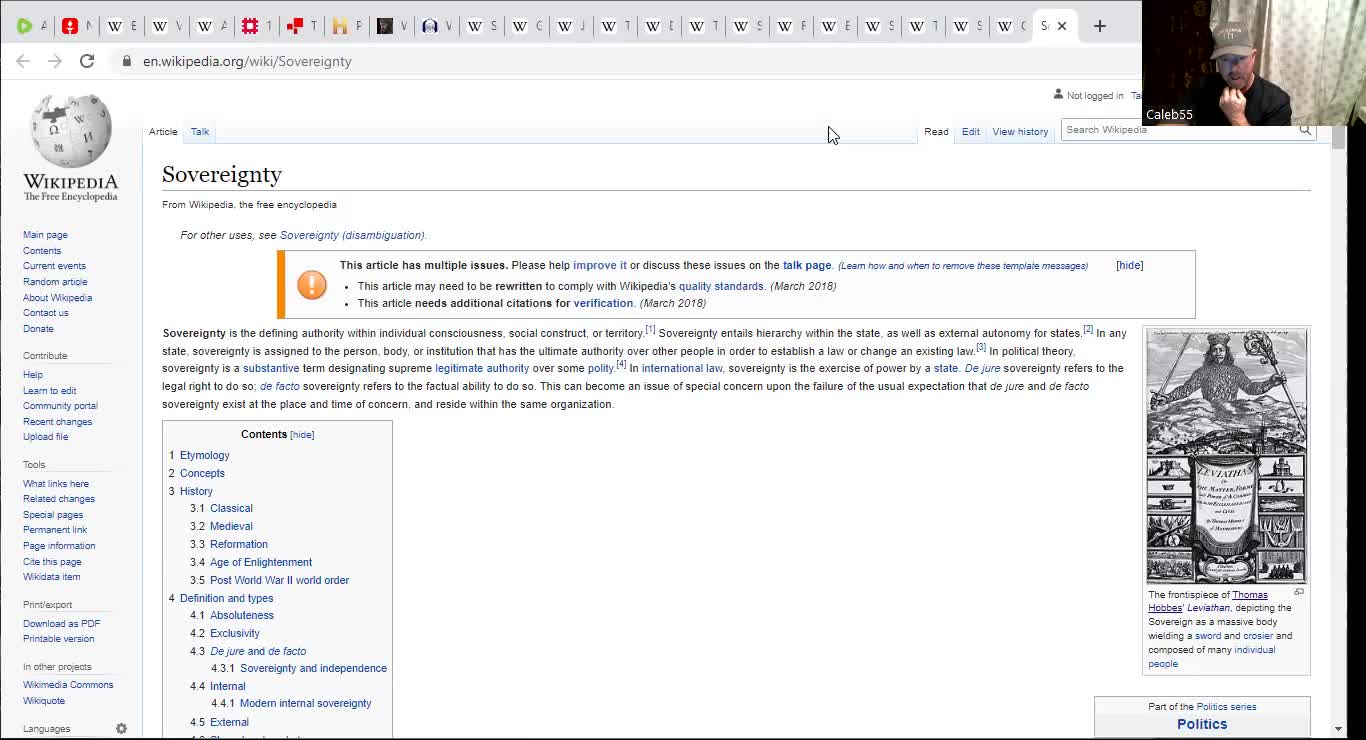Jump to Definition and types section

click(226, 598)
